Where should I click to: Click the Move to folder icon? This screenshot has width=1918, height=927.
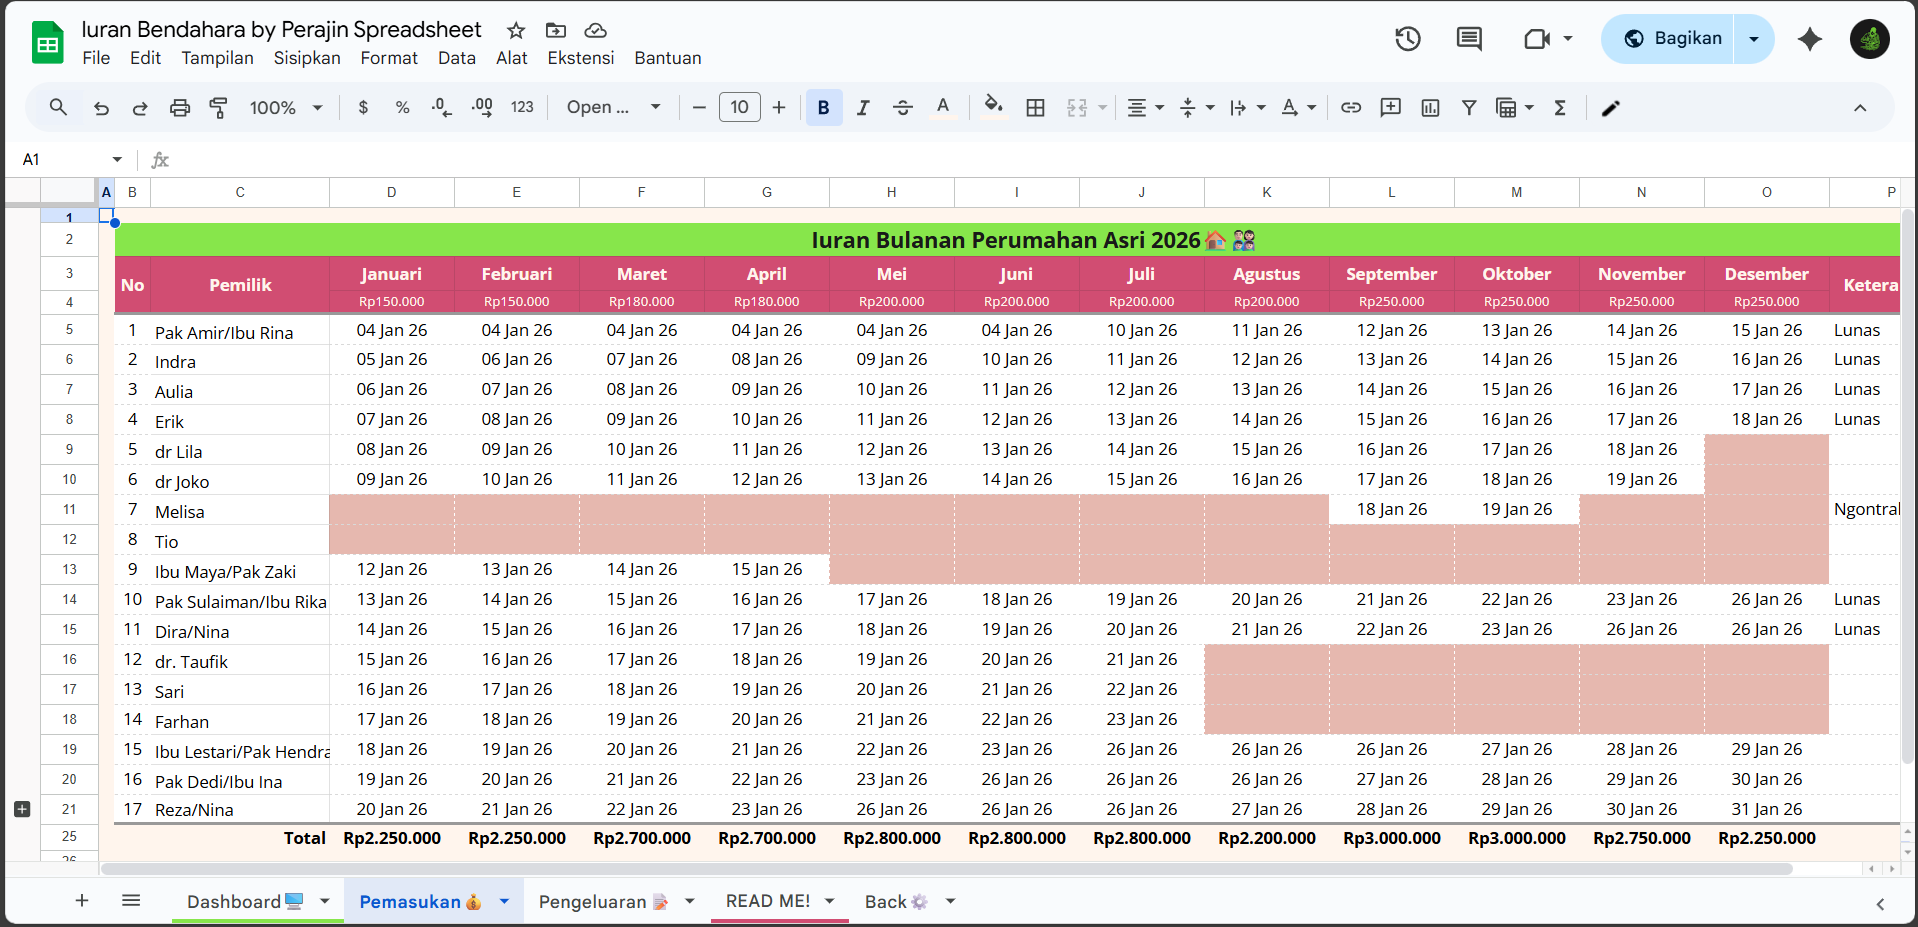point(556,30)
